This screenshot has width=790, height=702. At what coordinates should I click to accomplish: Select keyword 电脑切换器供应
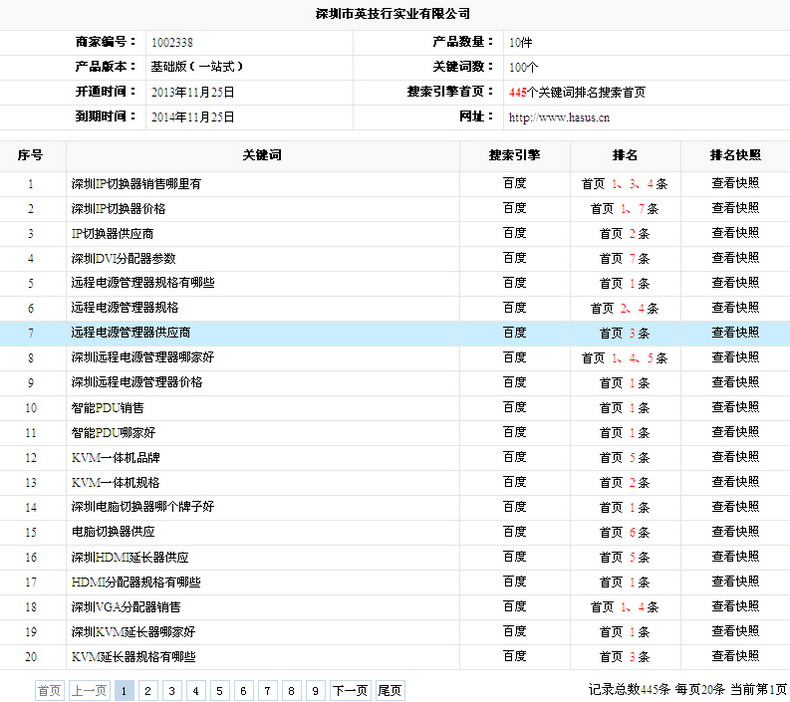coord(113,532)
